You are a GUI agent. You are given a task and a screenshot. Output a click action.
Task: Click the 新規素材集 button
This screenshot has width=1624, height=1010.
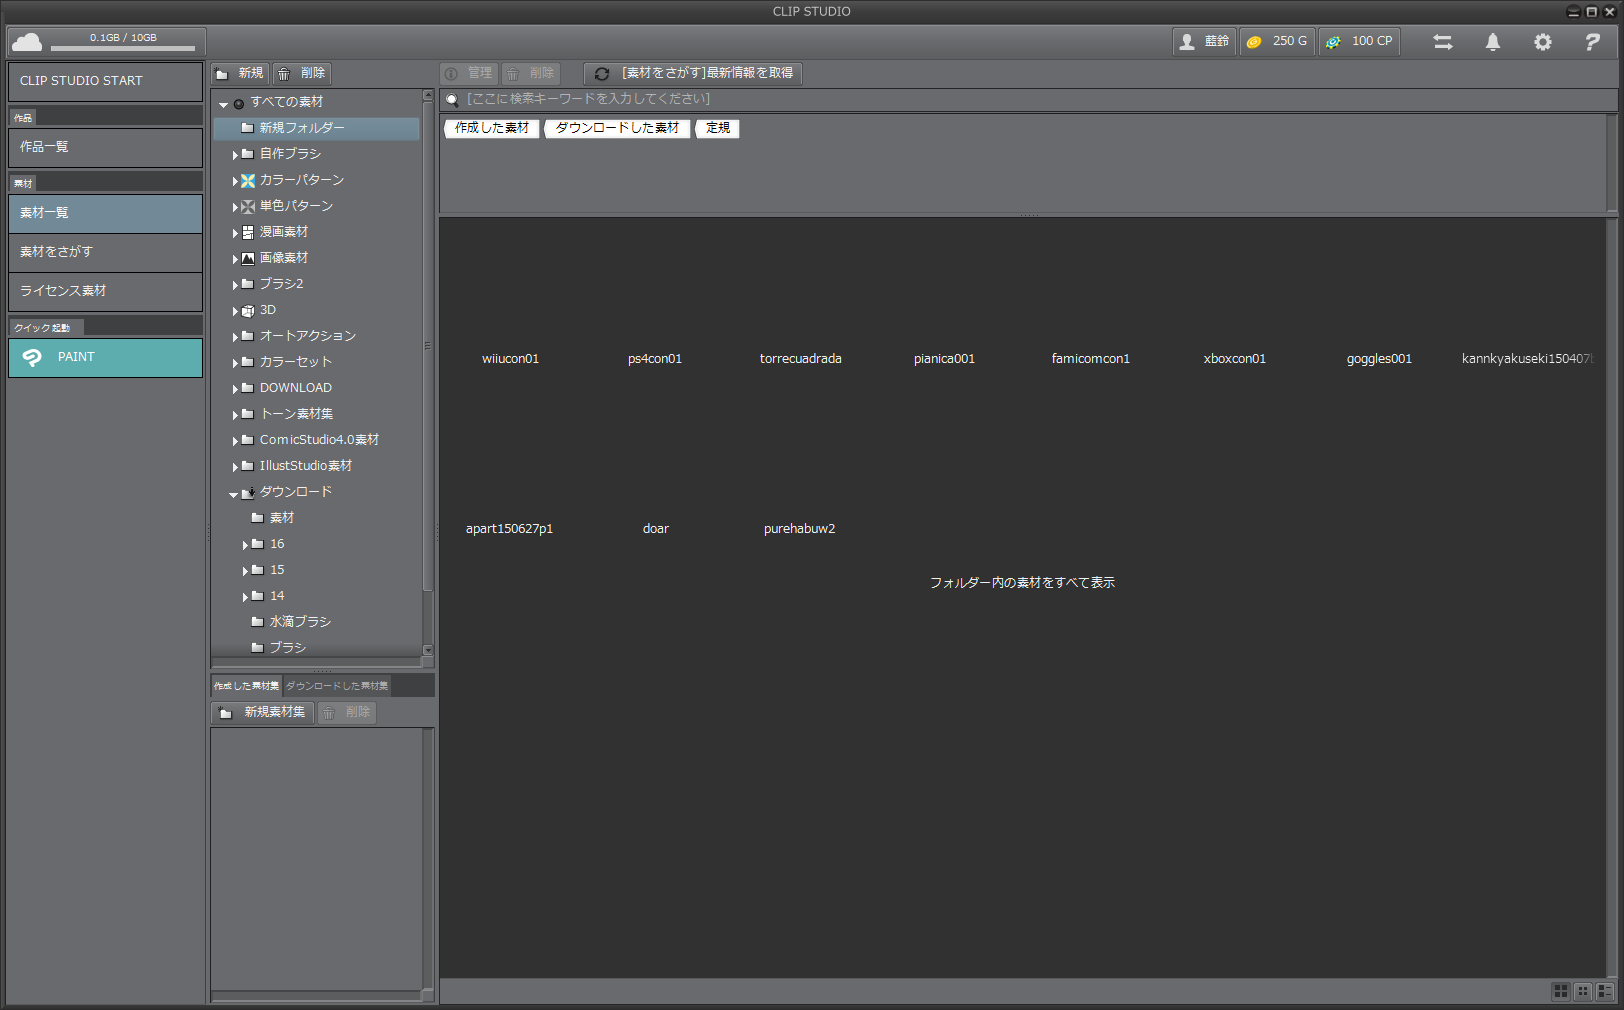click(263, 713)
